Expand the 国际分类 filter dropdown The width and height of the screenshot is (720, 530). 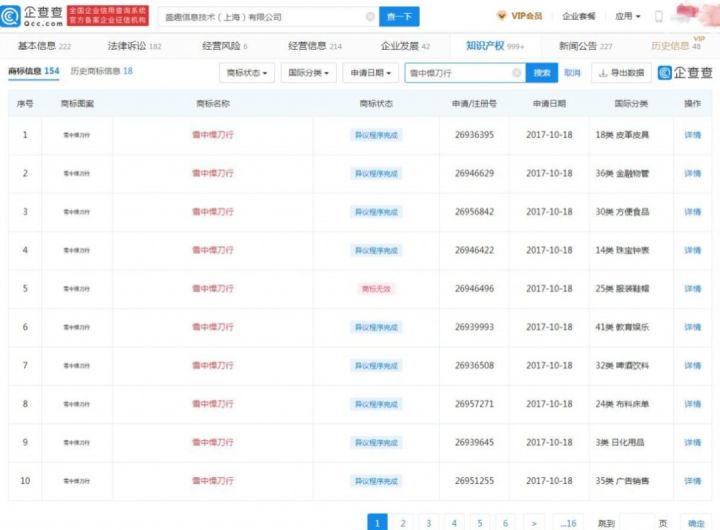(308, 73)
